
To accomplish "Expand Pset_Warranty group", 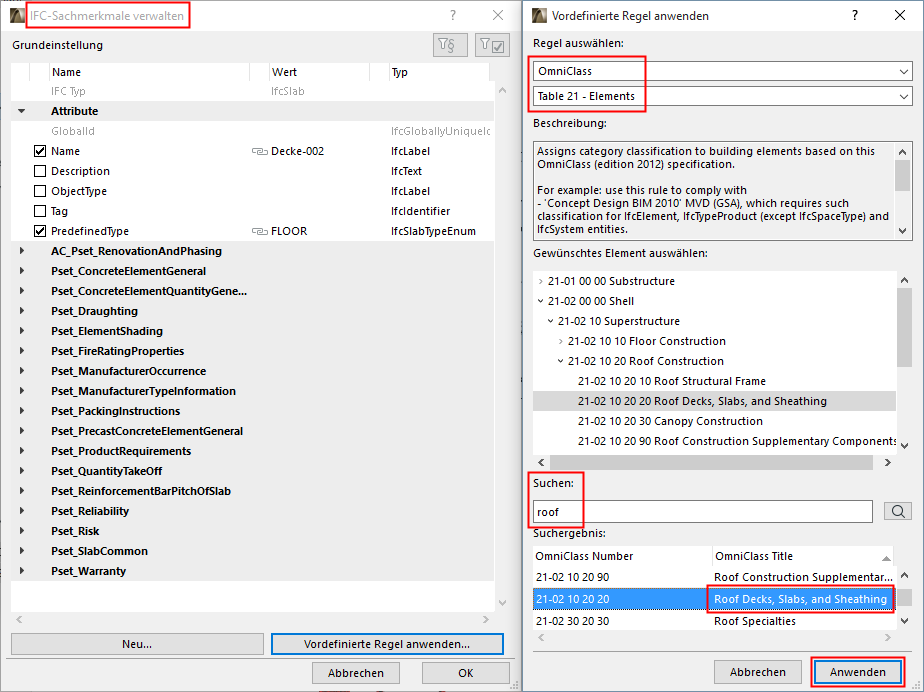I will 22,571.
